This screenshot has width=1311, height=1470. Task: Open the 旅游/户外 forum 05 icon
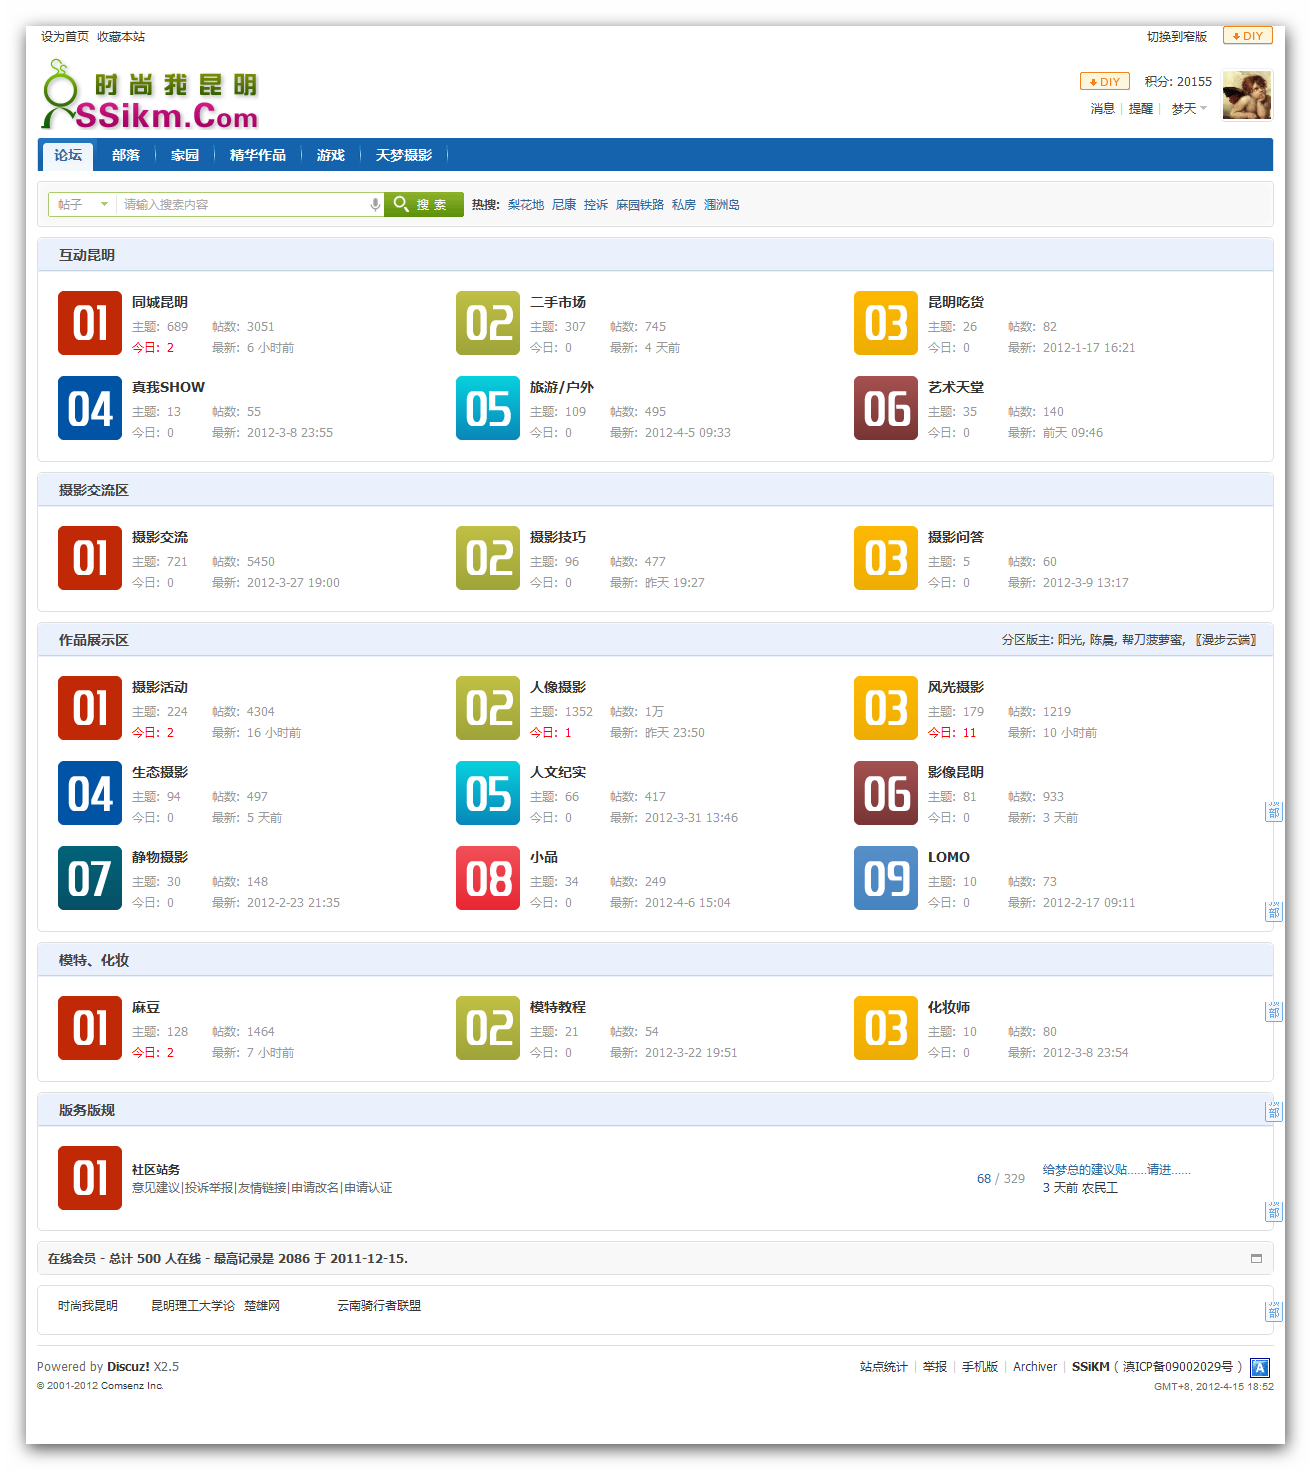pos(488,408)
